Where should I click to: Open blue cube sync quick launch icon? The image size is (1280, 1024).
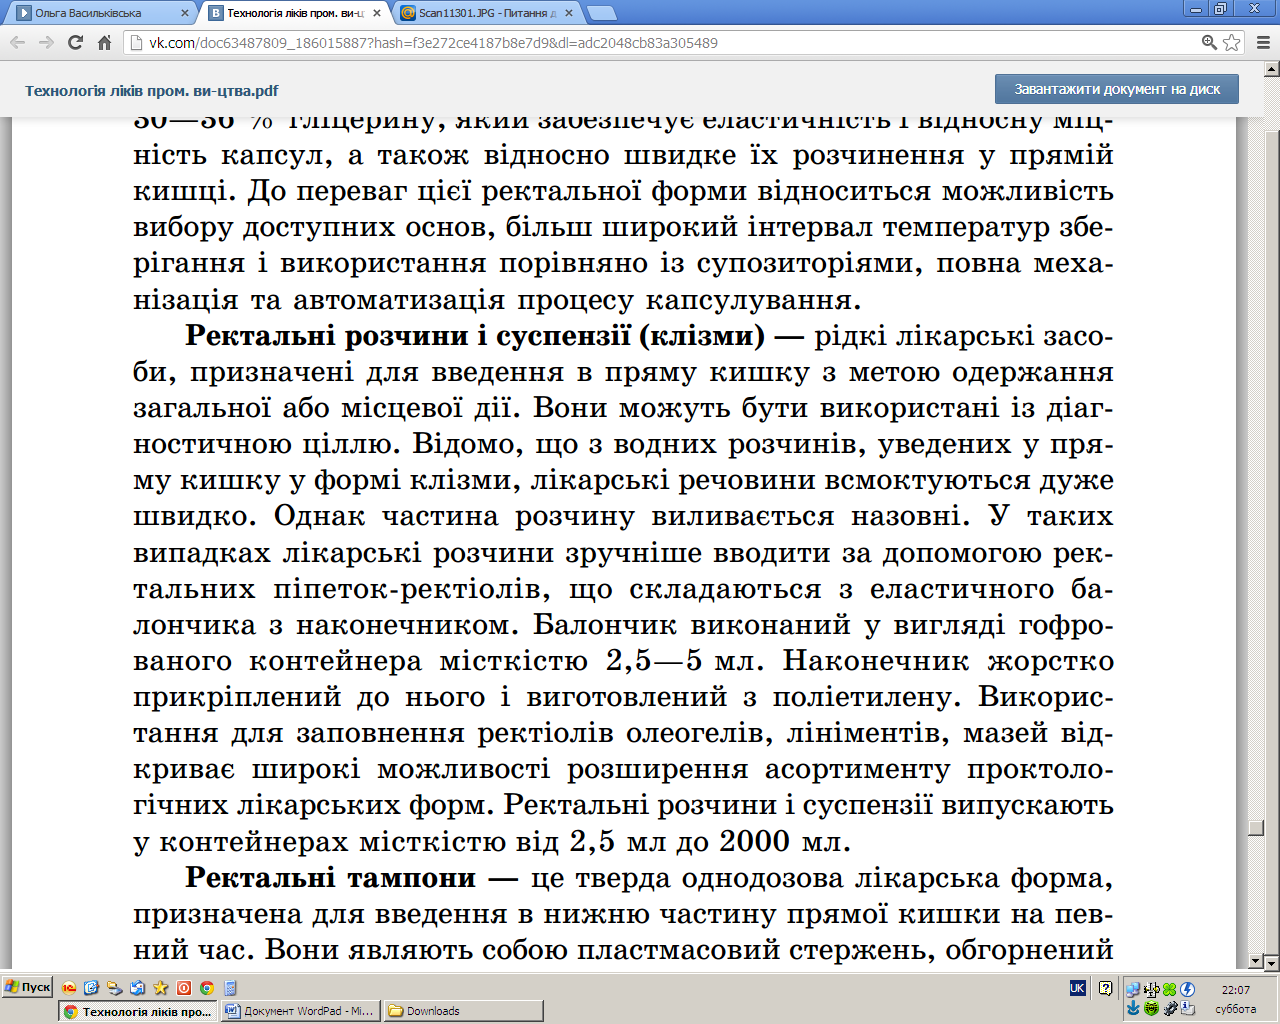[x=137, y=988]
